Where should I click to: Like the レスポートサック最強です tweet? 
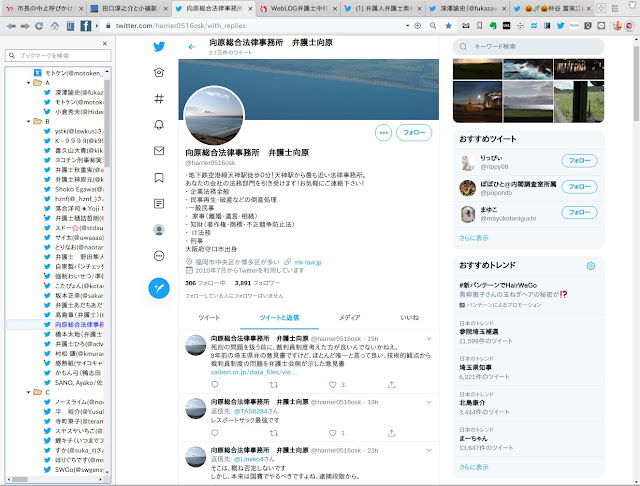pyautogui.click(x=333, y=433)
